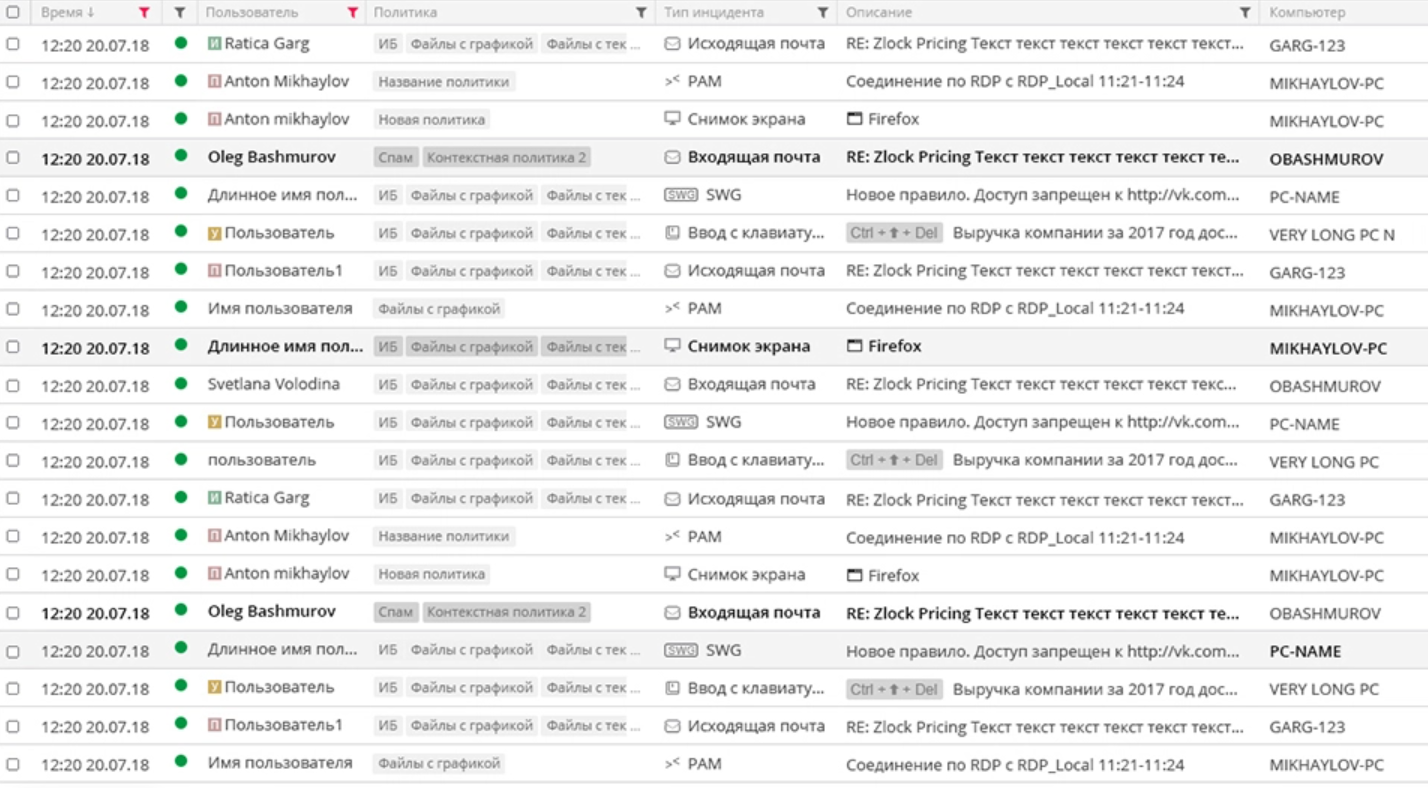Click the mail icon in Svetlana Volodina's row
The height and width of the screenshot is (788, 1428).
[x=672, y=385]
